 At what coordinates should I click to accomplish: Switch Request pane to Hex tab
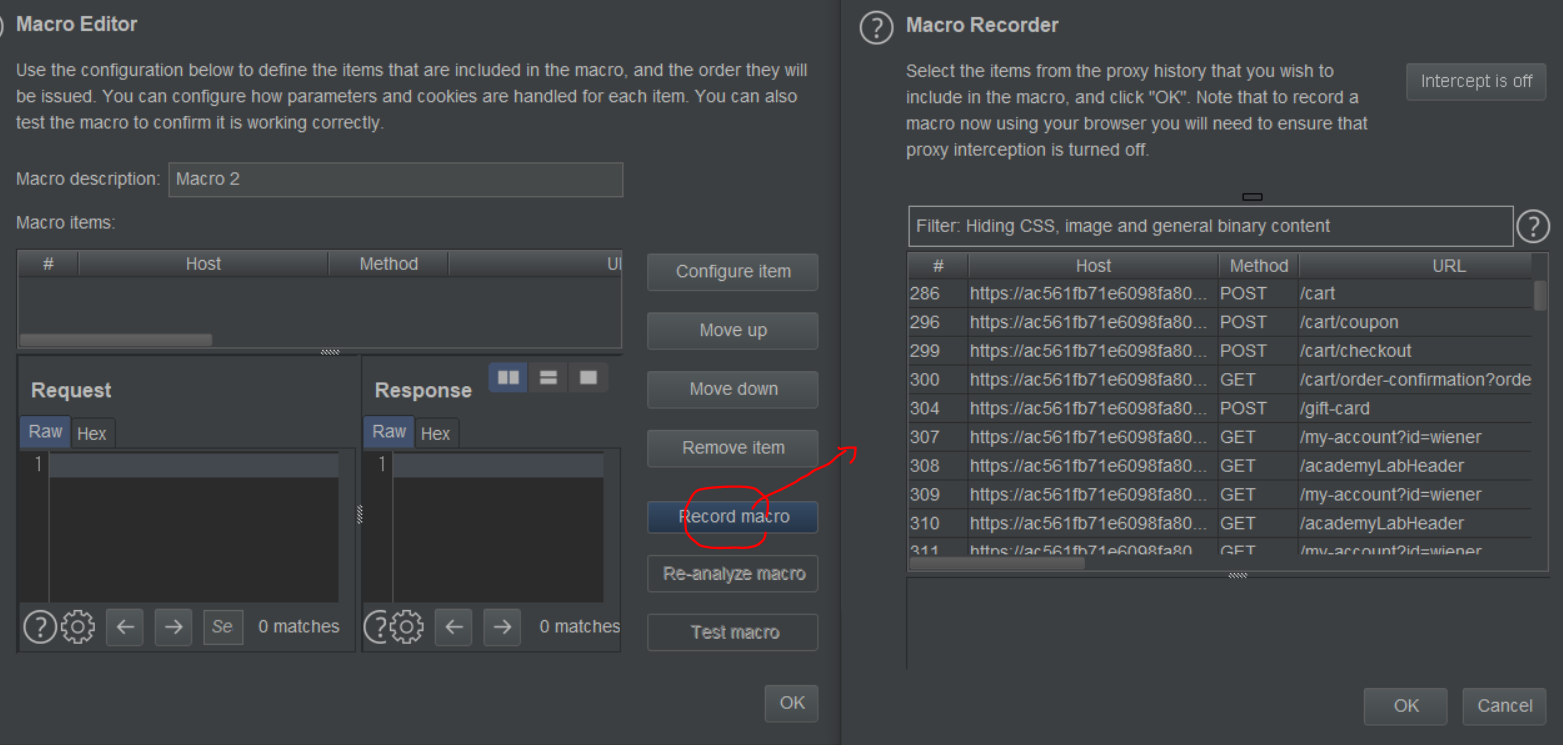pyautogui.click(x=92, y=433)
